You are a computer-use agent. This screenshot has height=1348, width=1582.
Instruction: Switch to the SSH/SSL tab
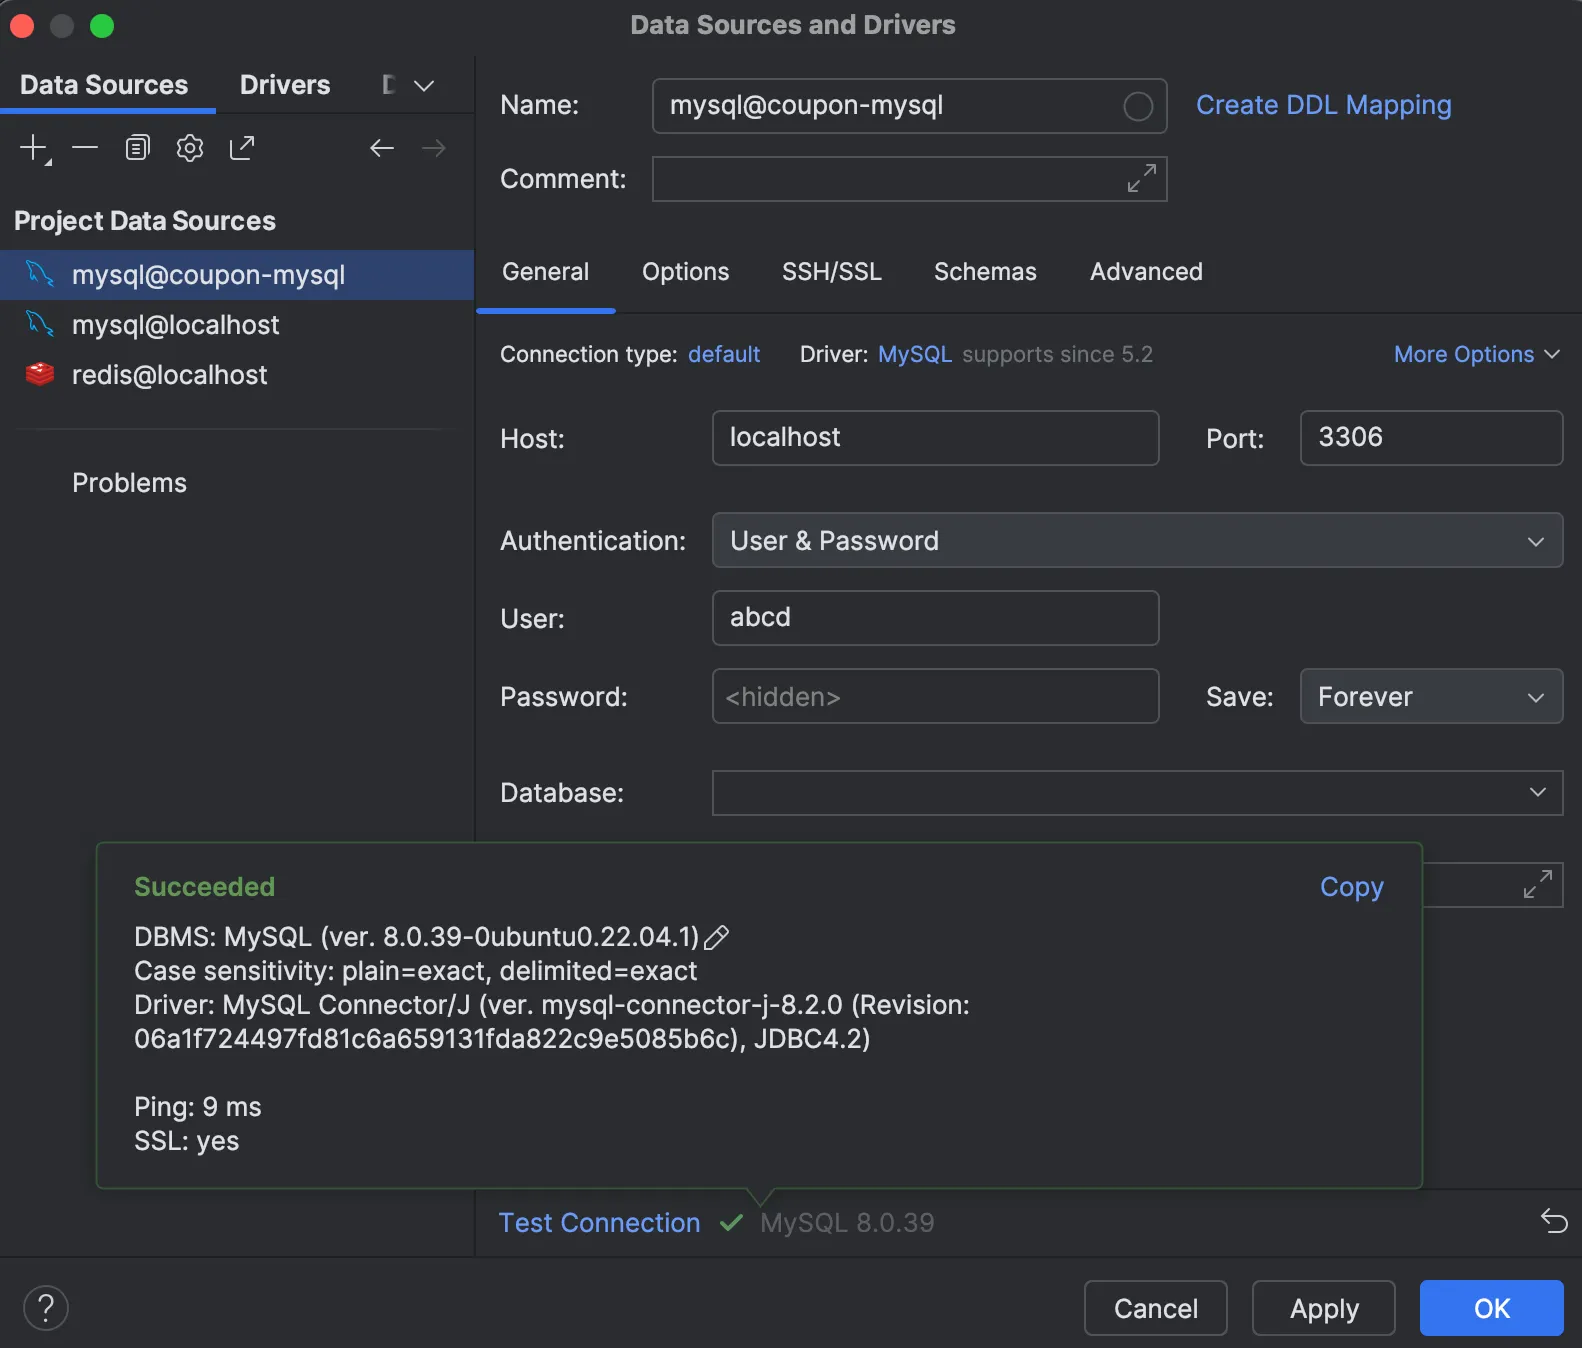click(x=831, y=272)
